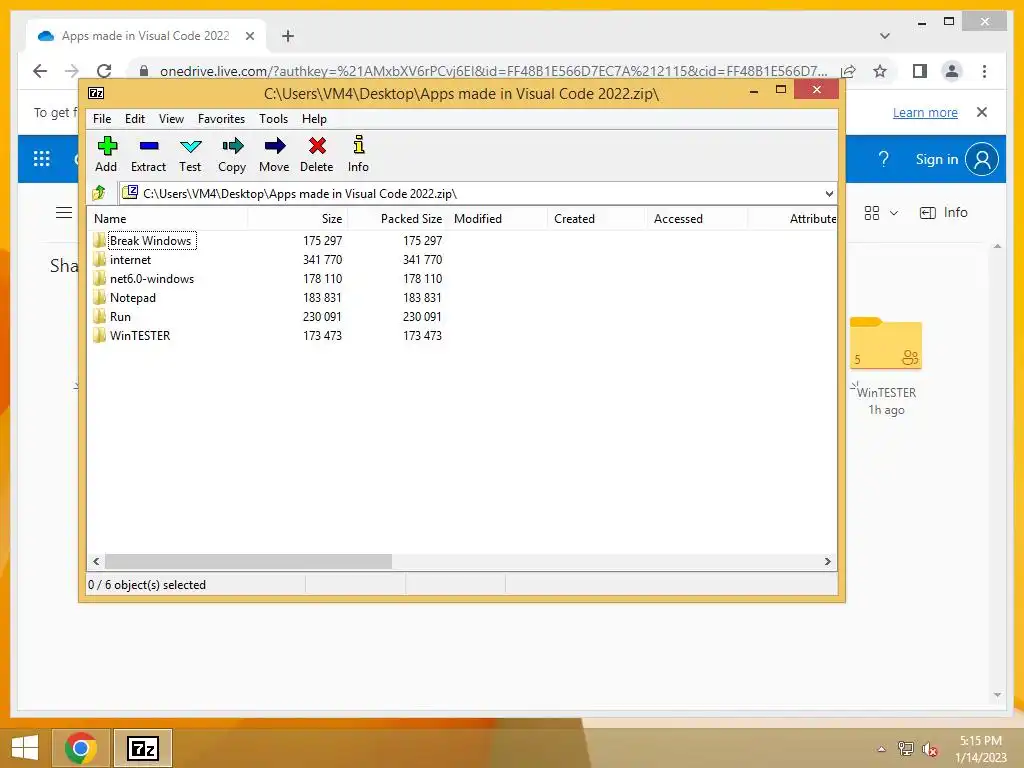Sort by Packed Size column header
Screen dimensions: 1024x768
(x=398, y=219)
